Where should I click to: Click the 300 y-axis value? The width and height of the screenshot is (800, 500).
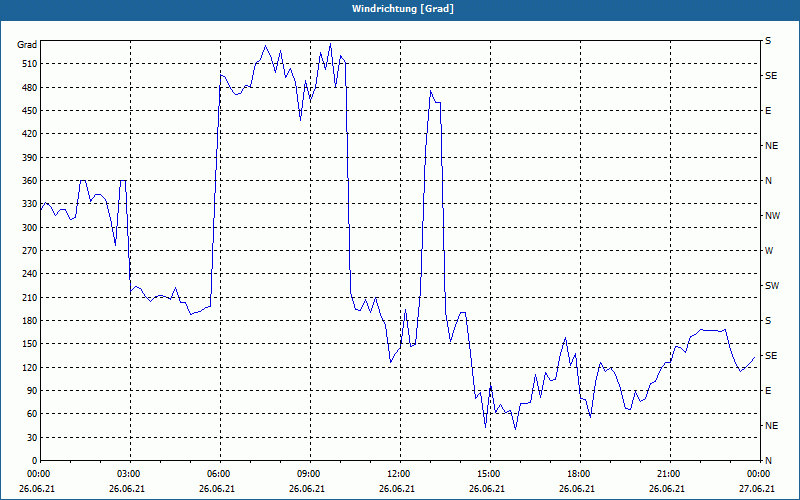[30, 227]
